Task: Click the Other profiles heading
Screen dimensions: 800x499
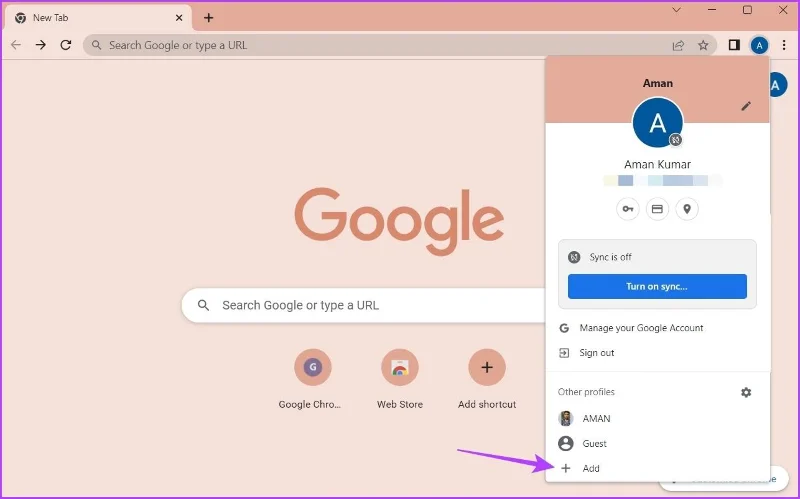Action: click(x=586, y=392)
